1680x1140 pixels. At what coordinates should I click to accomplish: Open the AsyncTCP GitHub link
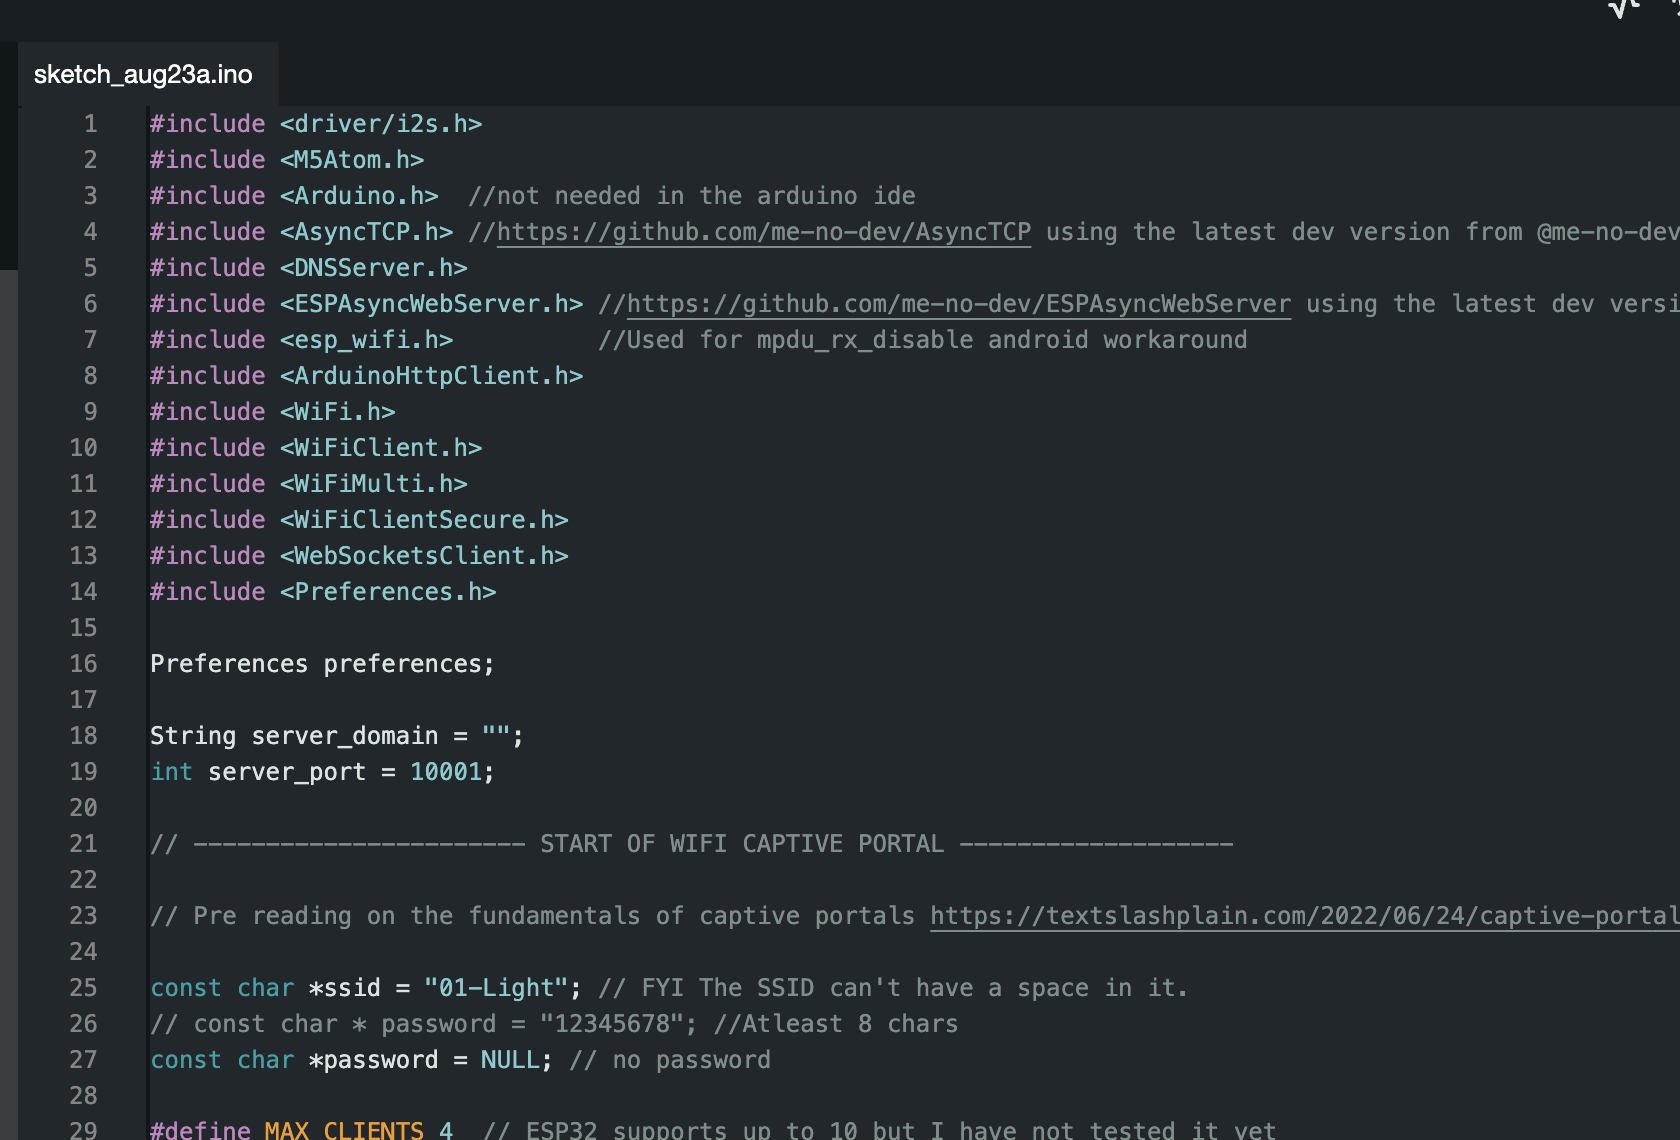[x=763, y=232]
